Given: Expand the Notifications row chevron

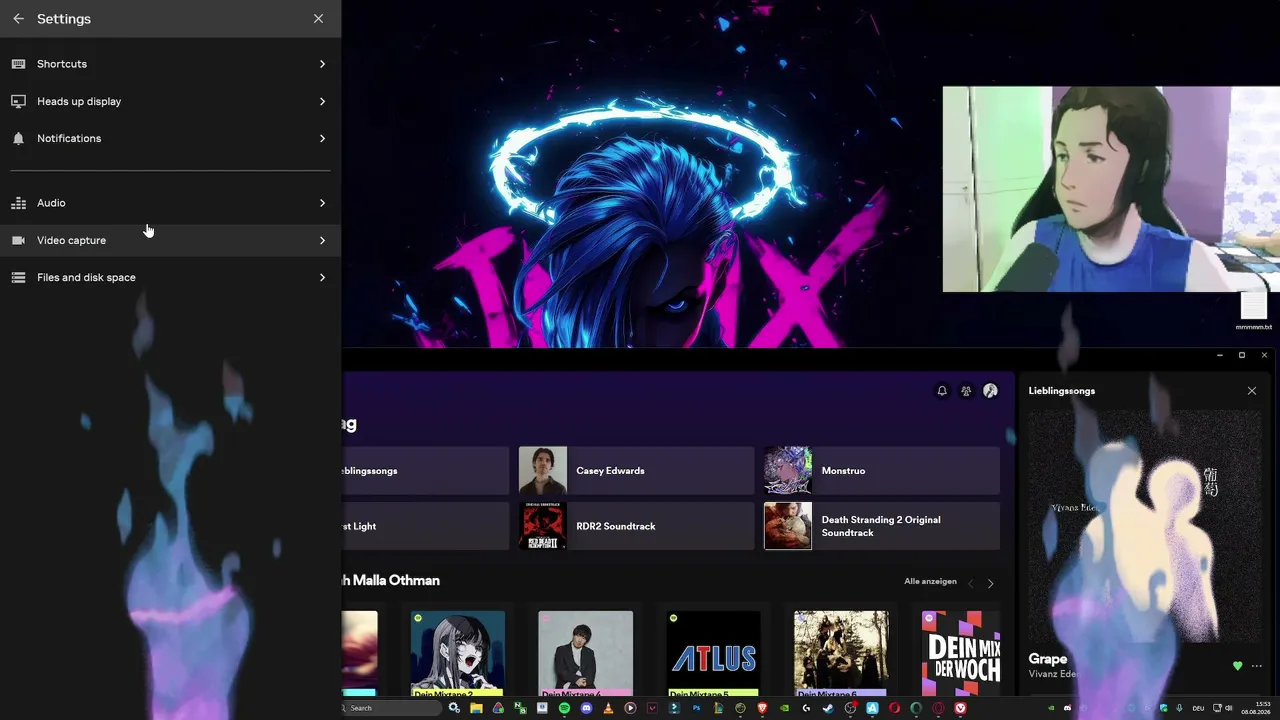Looking at the screenshot, I should (322, 138).
